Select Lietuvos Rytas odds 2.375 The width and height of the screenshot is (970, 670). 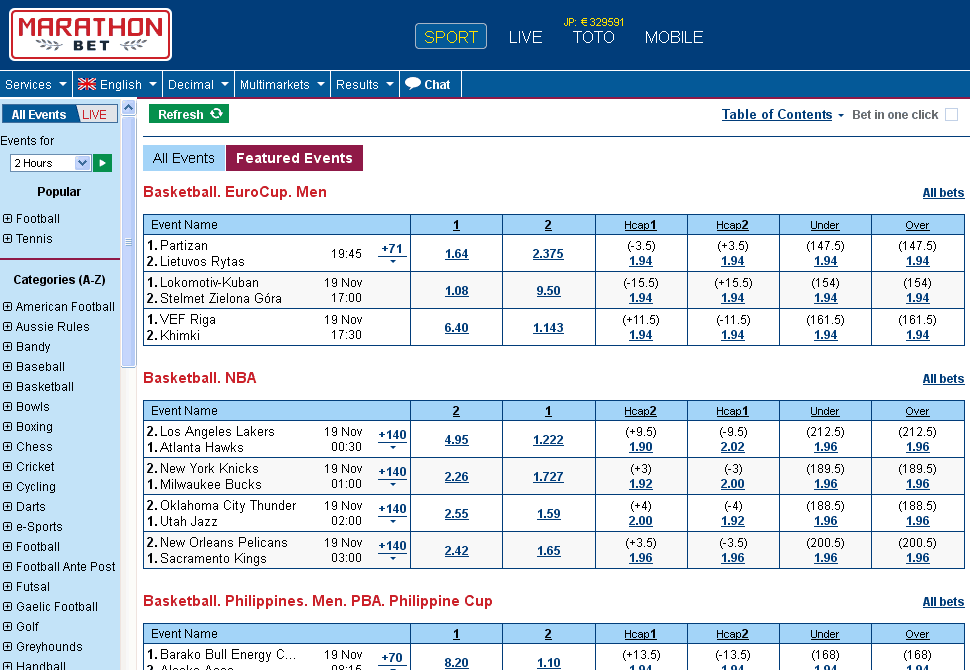tap(548, 254)
